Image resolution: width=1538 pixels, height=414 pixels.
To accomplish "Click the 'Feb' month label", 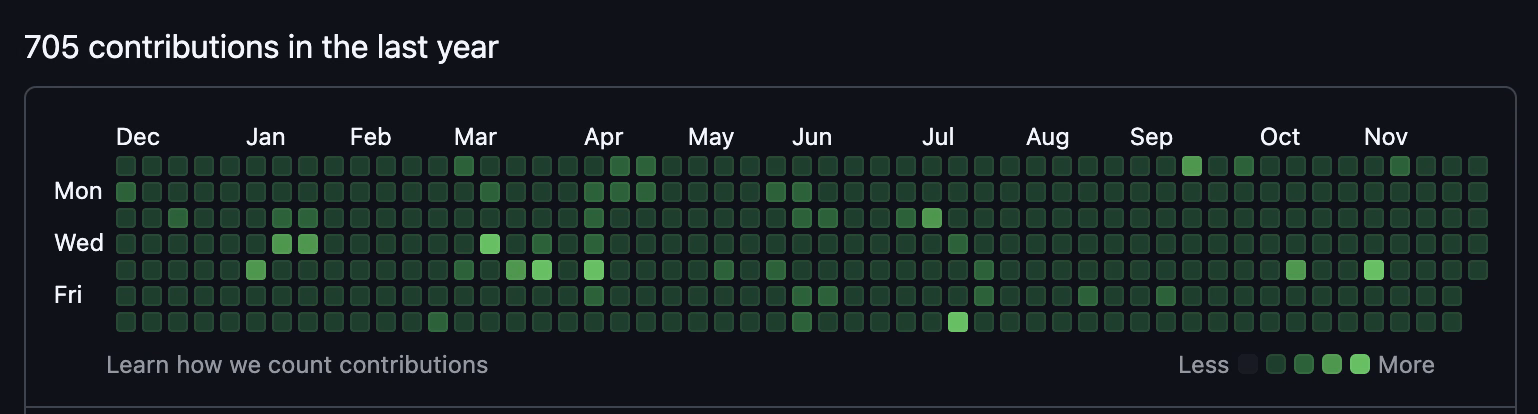I will coord(371,137).
